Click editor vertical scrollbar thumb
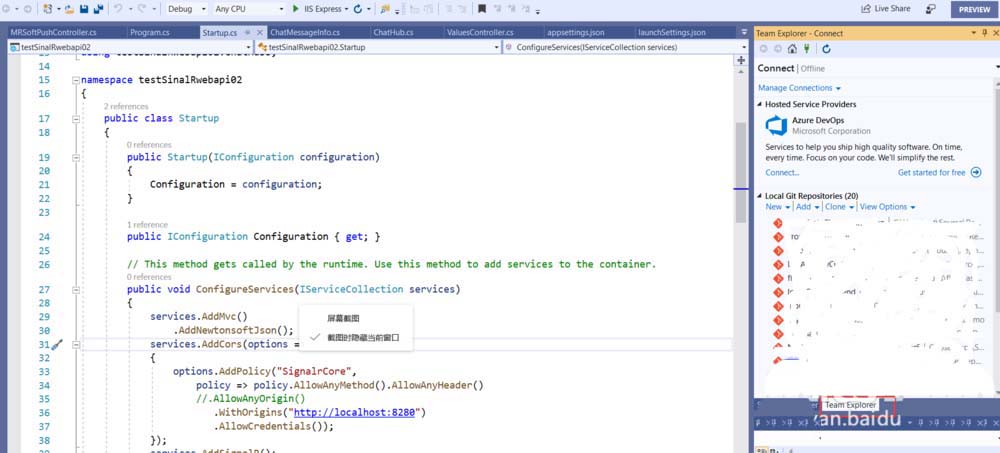Image resolution: width=1000 pixels, height=453 pixels. pos(740,172)
